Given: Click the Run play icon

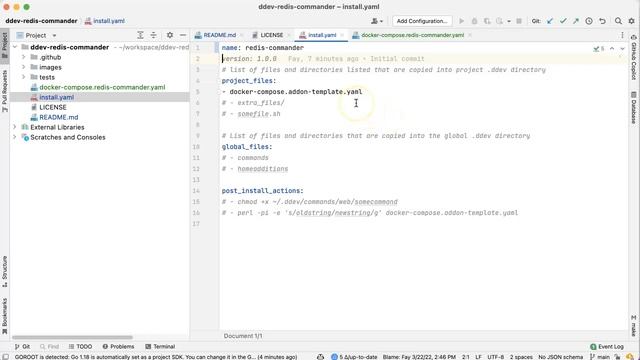Looking at the screenshot, I should point(462,21).
